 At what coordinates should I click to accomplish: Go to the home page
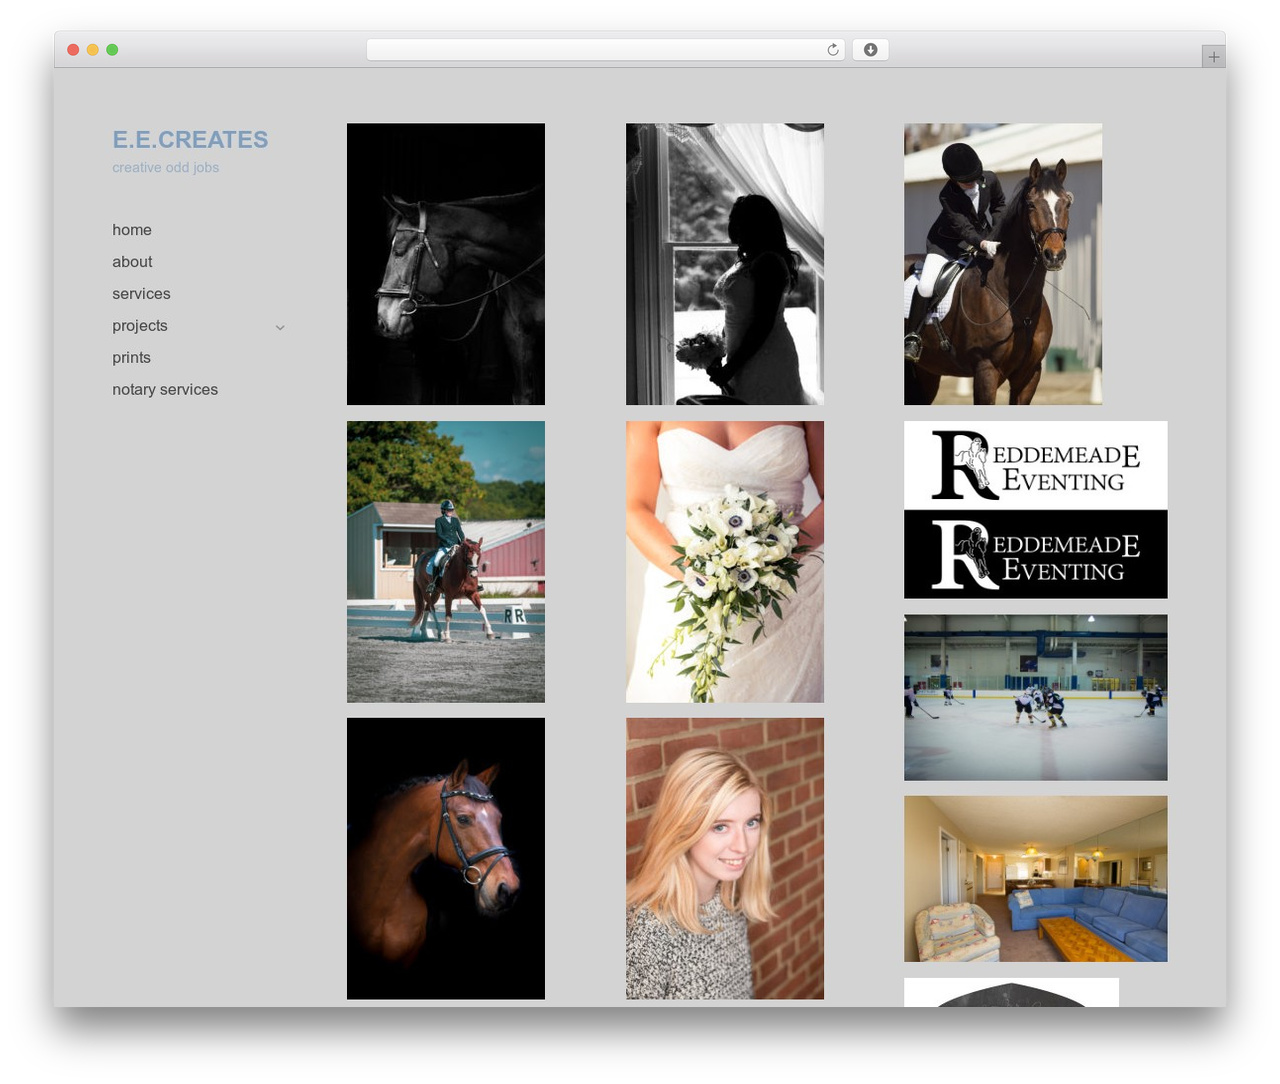(x=132, y=230)
